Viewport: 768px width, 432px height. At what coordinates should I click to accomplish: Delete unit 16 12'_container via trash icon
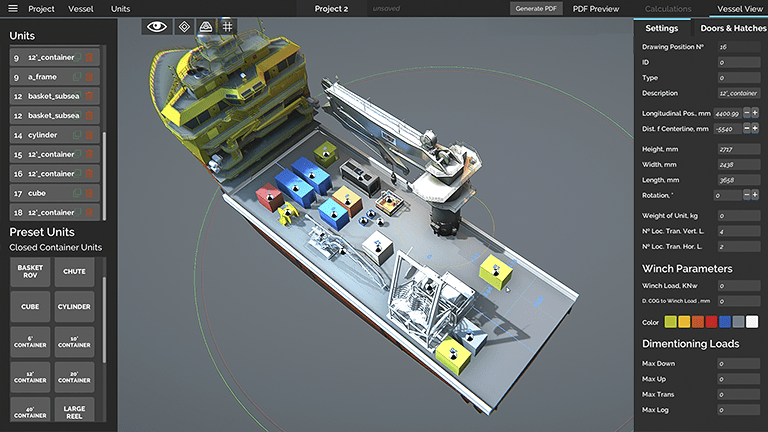(89, 173)
